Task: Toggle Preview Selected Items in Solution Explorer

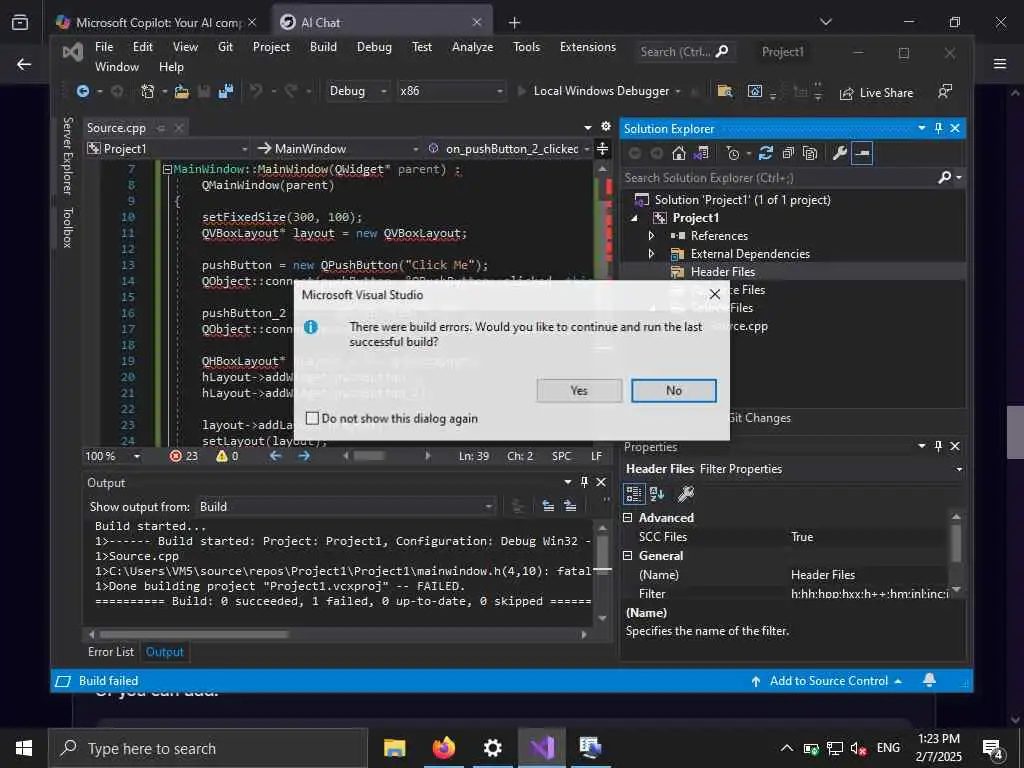Action: 862,153
